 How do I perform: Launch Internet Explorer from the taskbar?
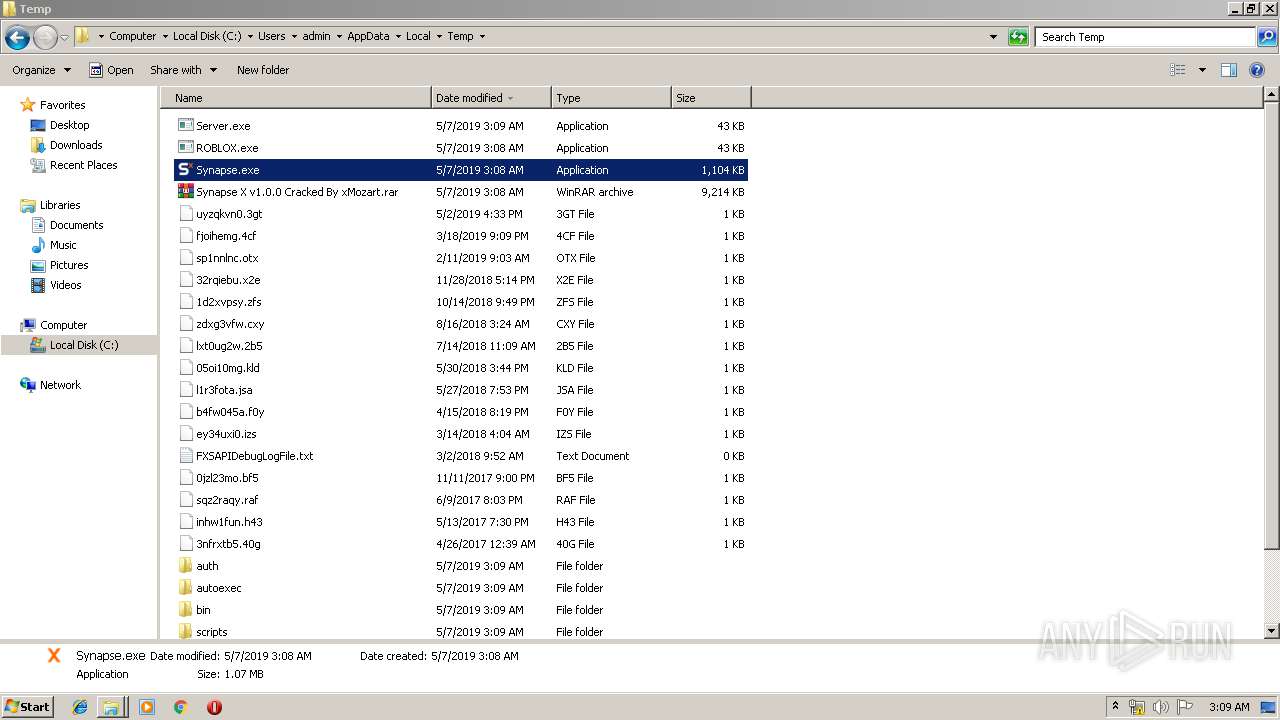80,707
